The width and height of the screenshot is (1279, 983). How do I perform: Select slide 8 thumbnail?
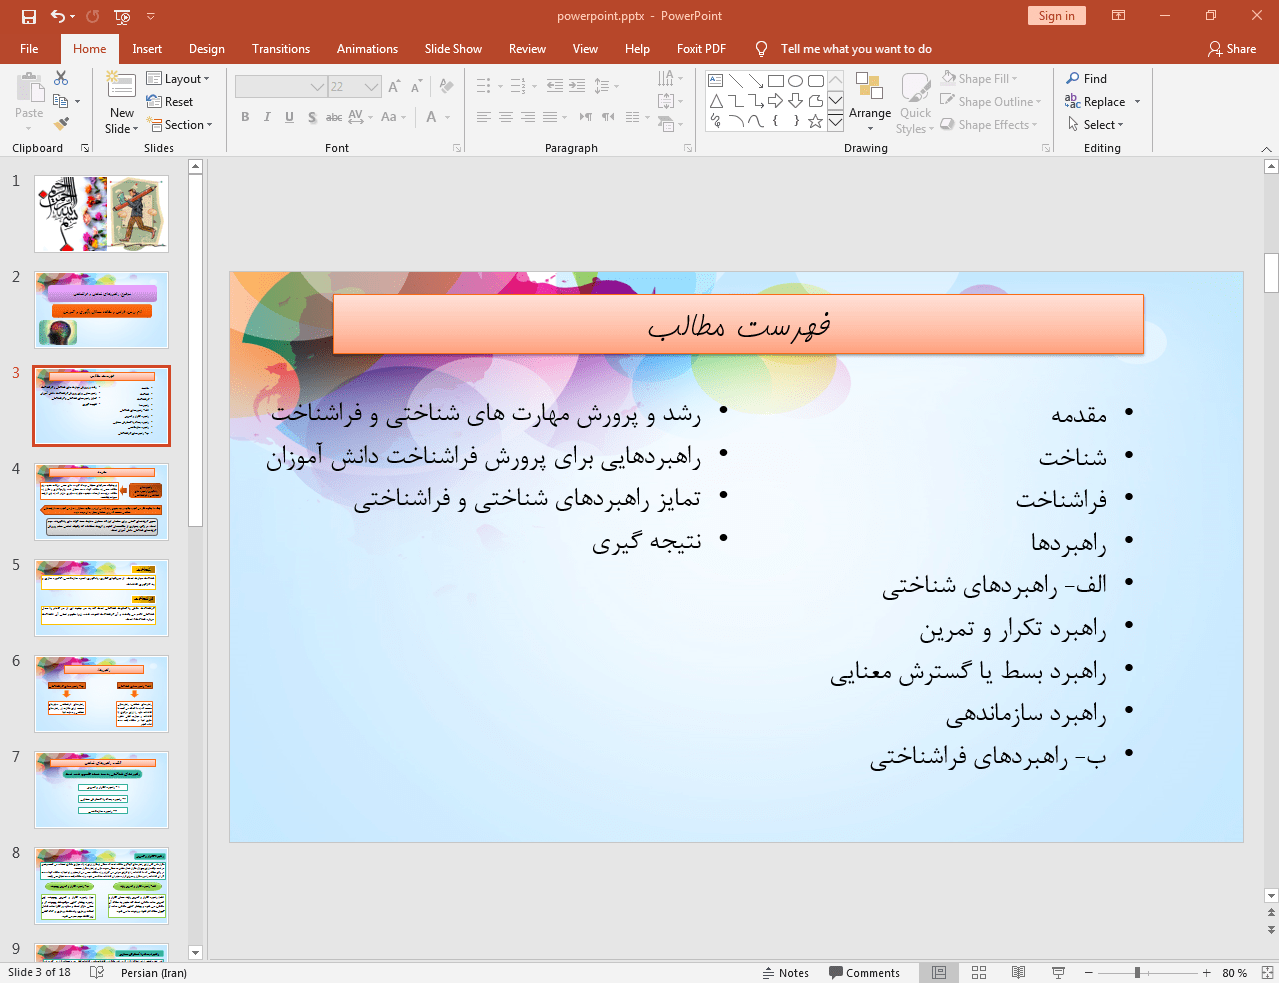(101, 885)
